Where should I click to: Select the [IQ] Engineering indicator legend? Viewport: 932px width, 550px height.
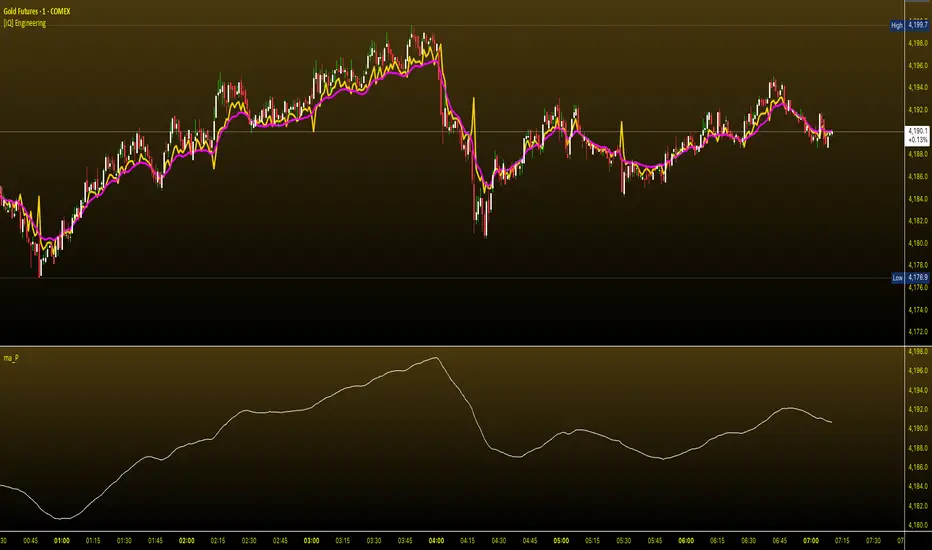pos(24,23)
